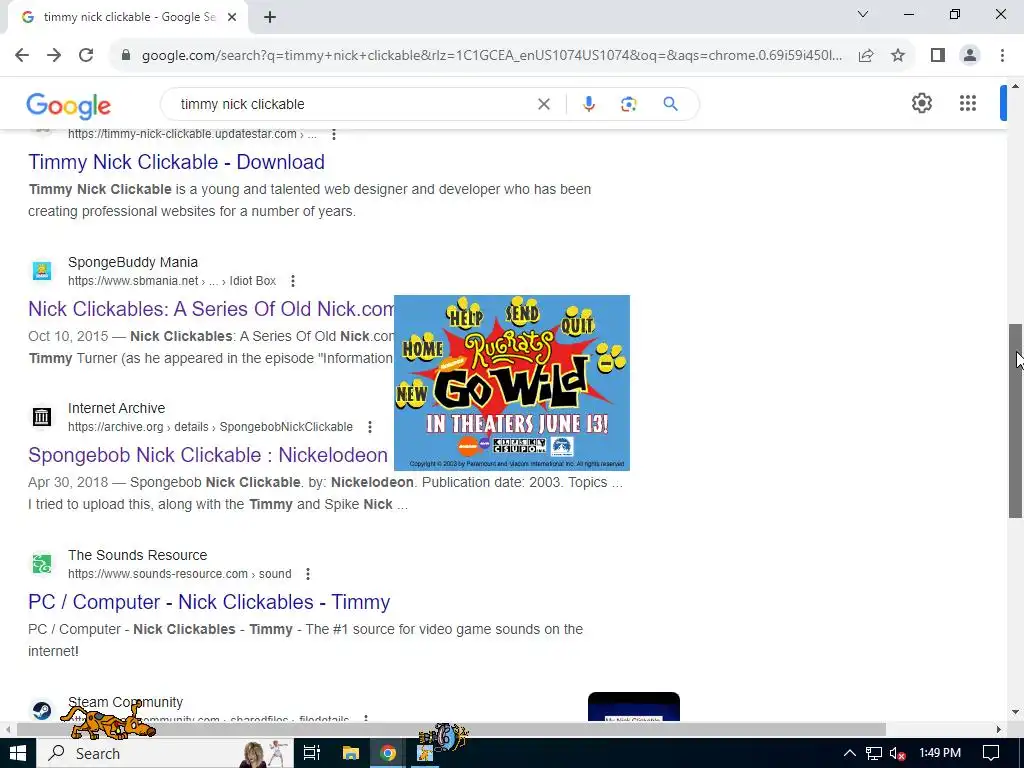
Task: Click the running dog desktop character
Action: click(x=109, y=720)
